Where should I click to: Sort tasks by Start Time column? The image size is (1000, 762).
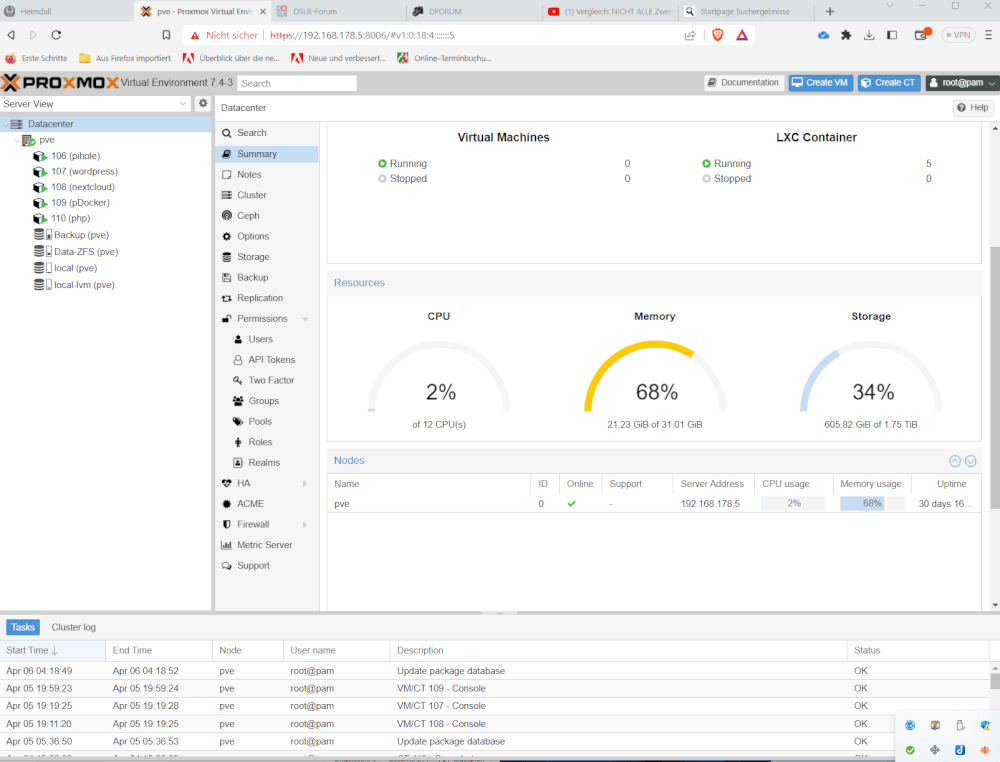53,650
